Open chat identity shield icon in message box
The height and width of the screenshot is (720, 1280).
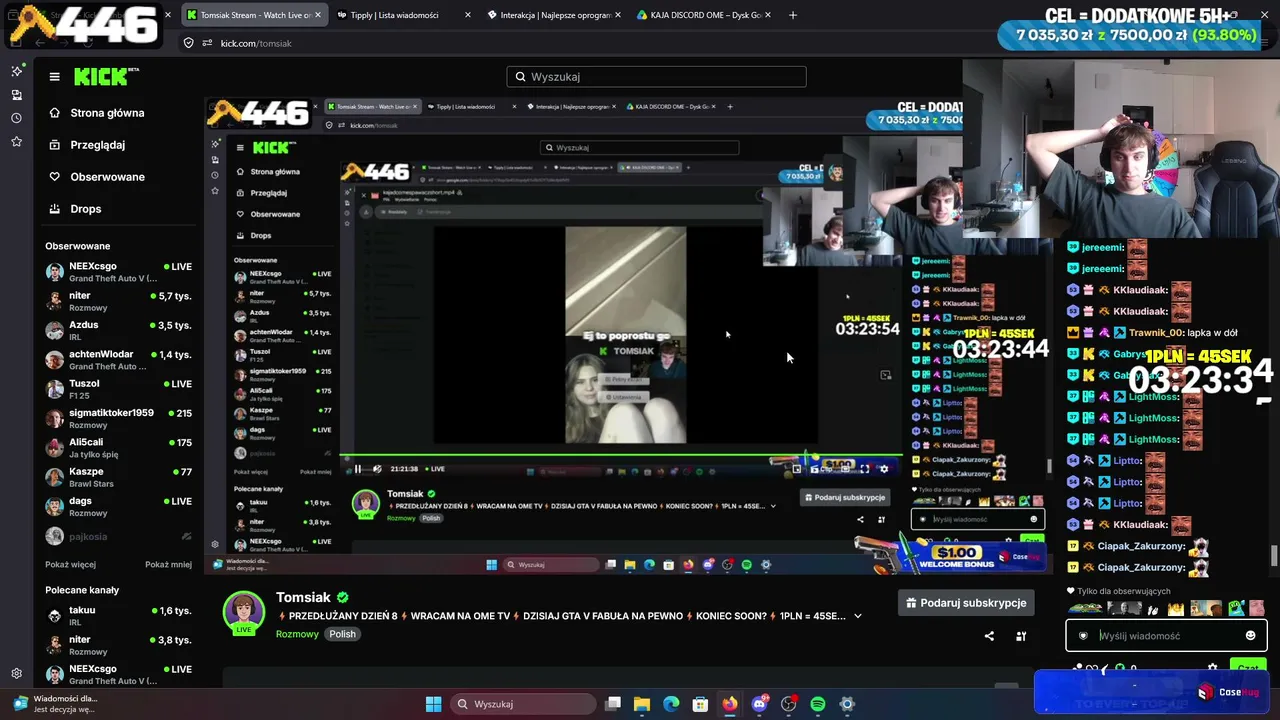[x=1083, y=635]
